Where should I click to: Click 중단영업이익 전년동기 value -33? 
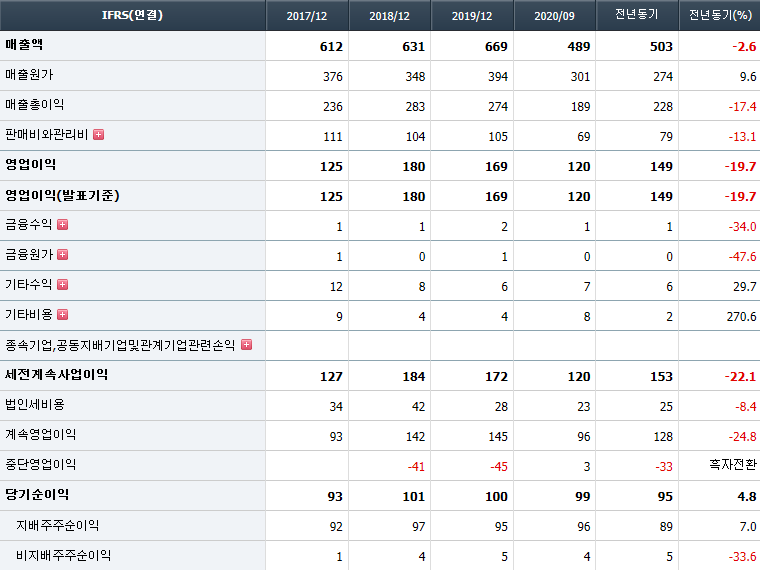(x=664, y=467)
